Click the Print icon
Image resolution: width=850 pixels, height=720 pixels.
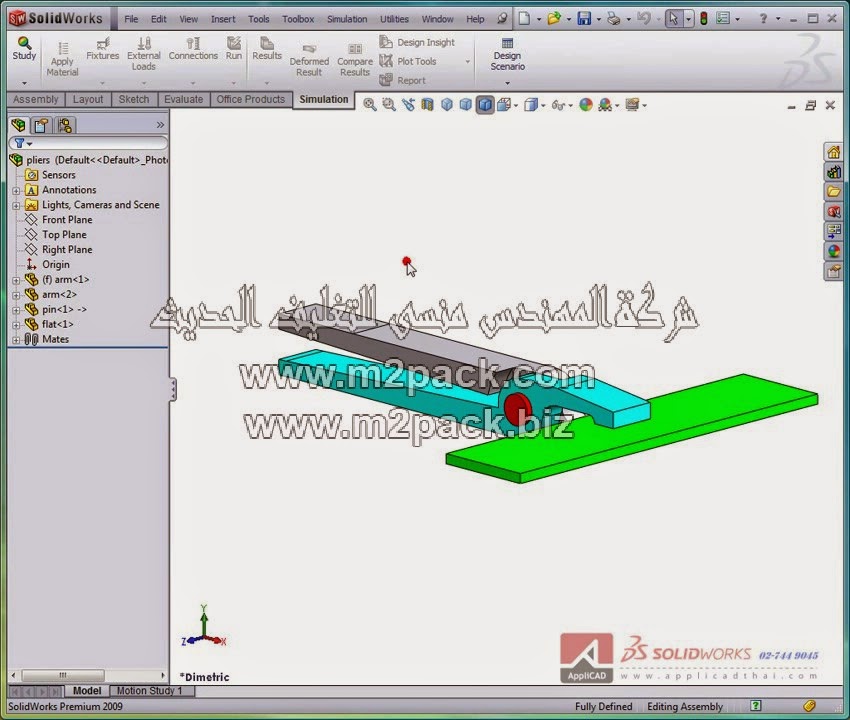tap(613, 18)
